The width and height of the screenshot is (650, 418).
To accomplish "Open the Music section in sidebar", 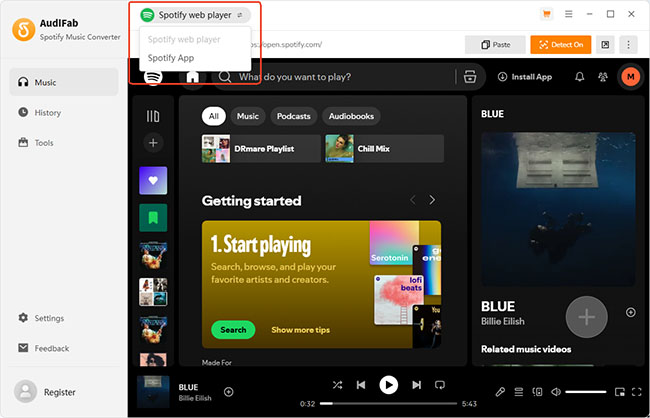I will point(64,83).
